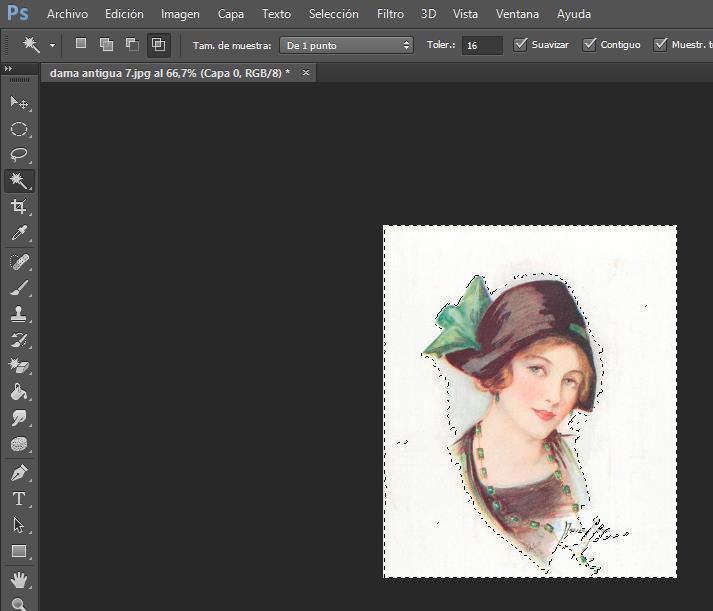Select the Paint Bucket tool
The image size is (713, 611).
[x=19, y=392]
